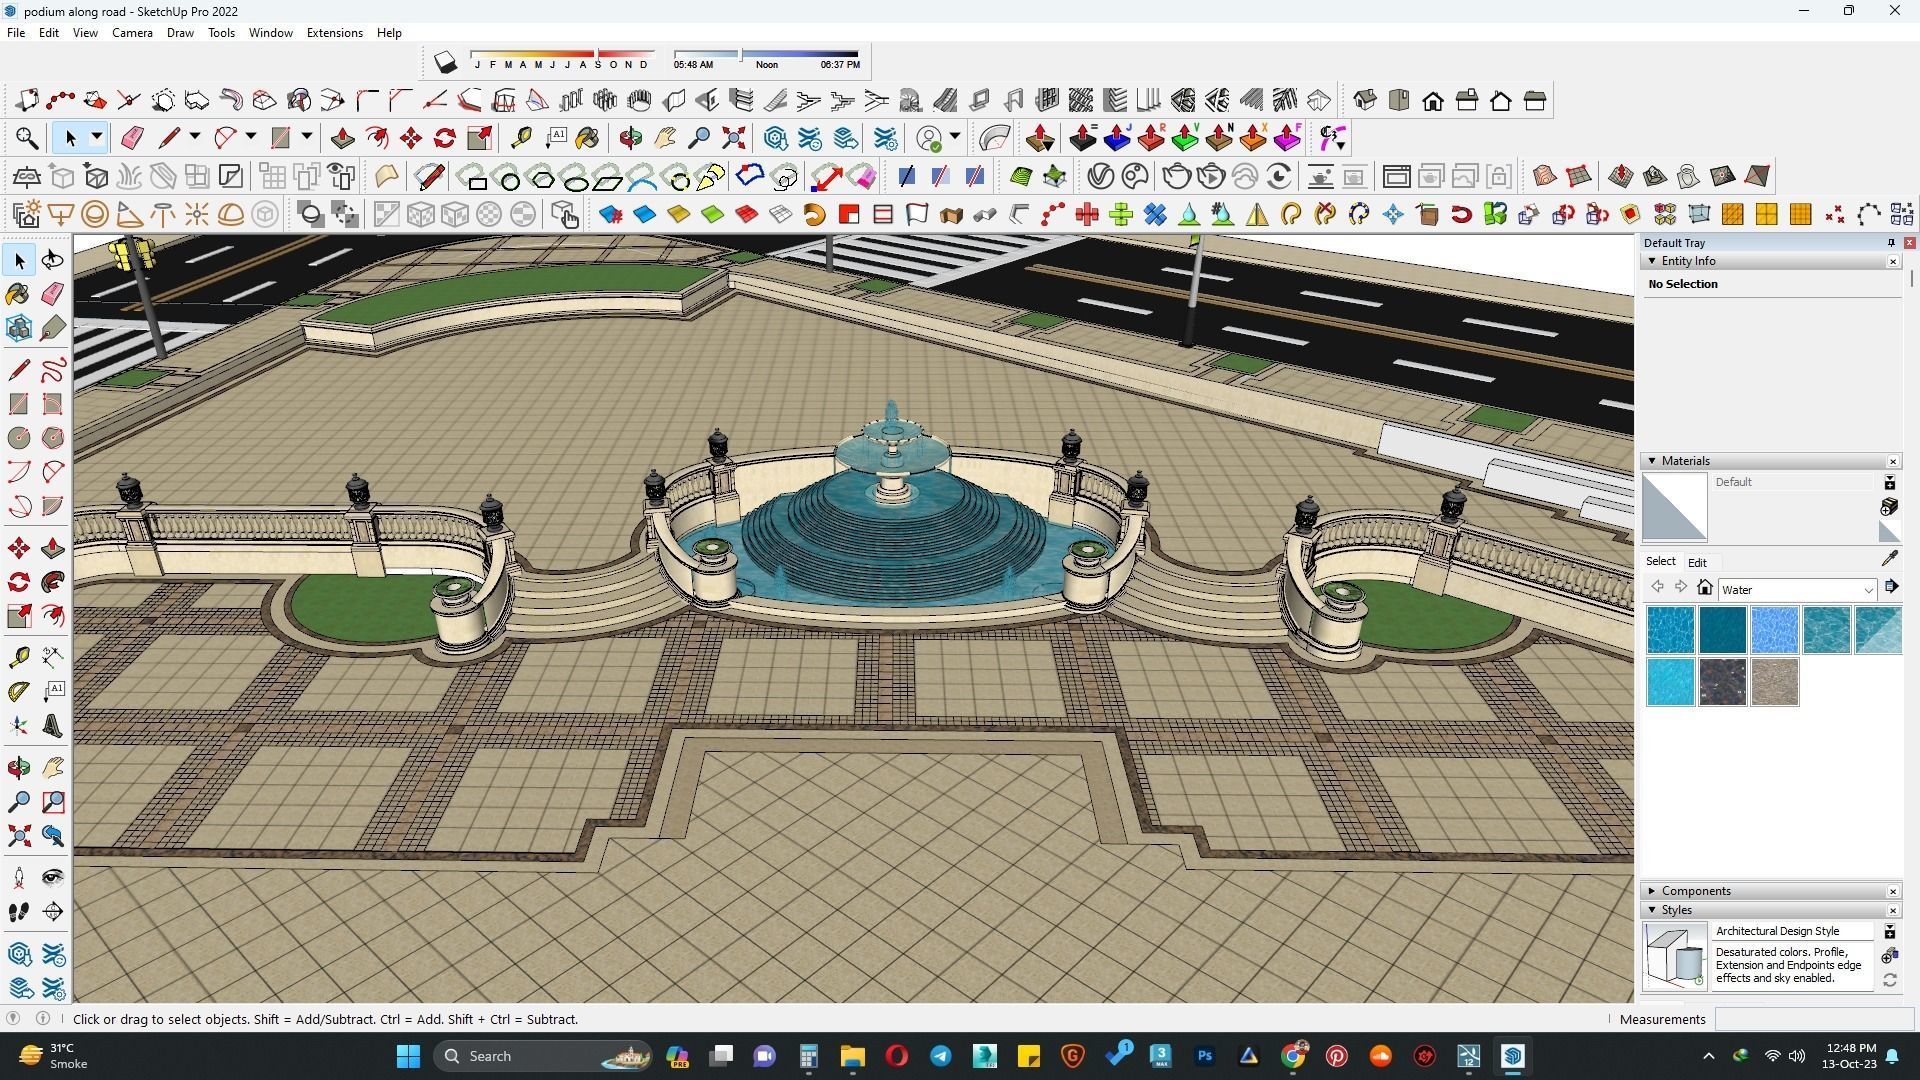Activate the 3D Text tool
Image resolution: width=1920 pixels, height=1080 pixels.
tap(52, 726)
